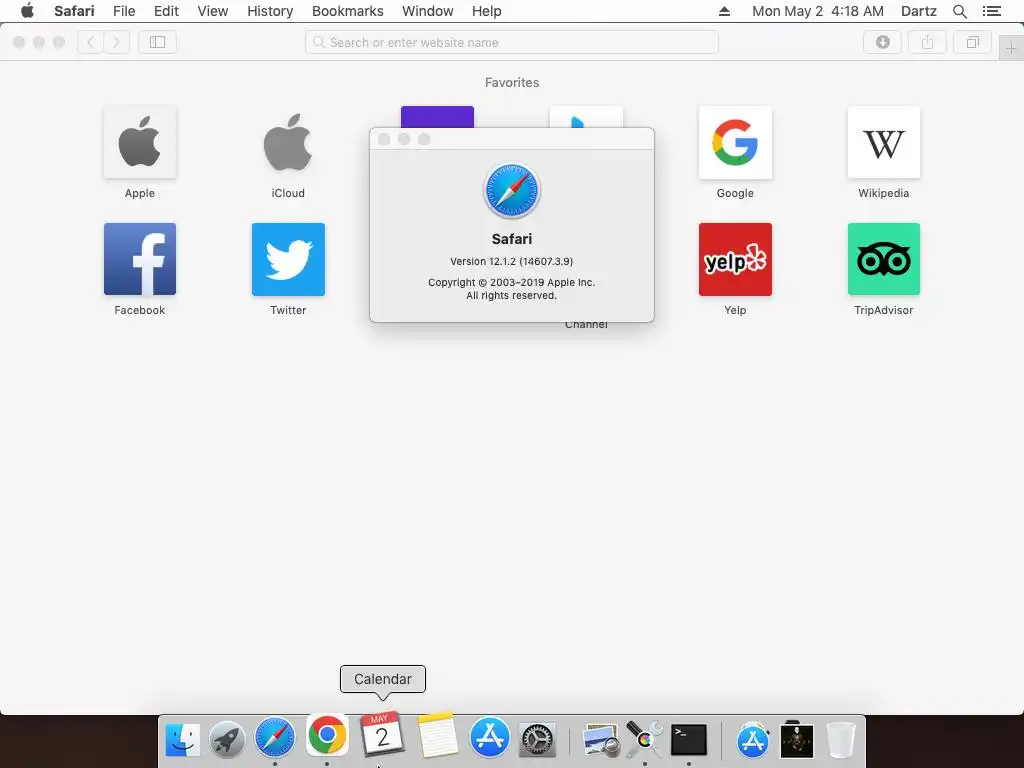Click the eject icon in menu bar
Image resolution: width=1024 pixels, height=768 pixels.
point(724,11)
